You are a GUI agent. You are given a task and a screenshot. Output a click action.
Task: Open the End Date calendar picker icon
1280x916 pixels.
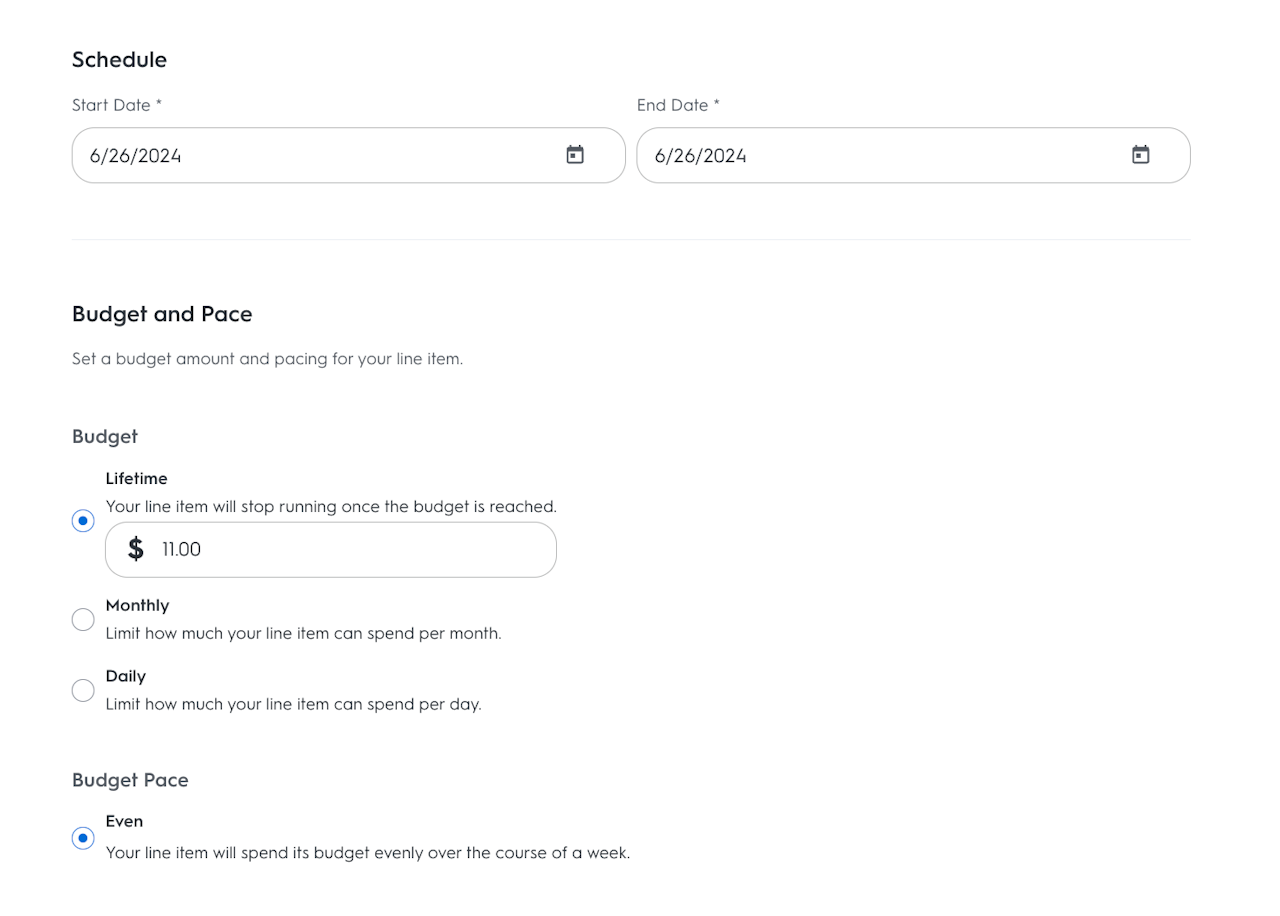pyautogui.click(x=1140, y=155)
